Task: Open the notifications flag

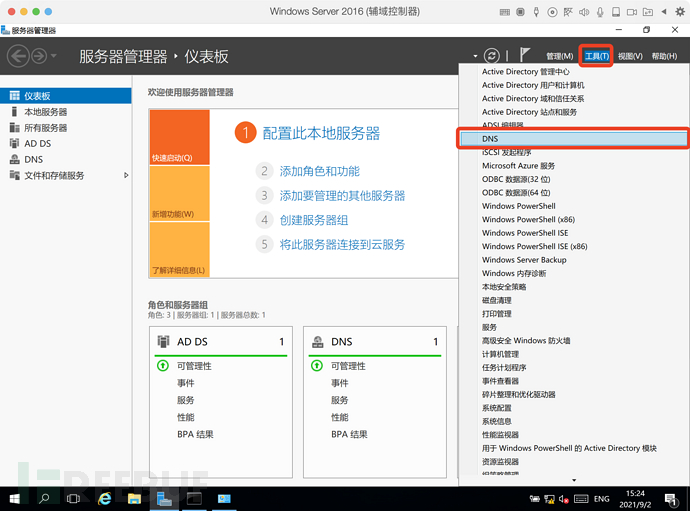Action: pos(524,55)
